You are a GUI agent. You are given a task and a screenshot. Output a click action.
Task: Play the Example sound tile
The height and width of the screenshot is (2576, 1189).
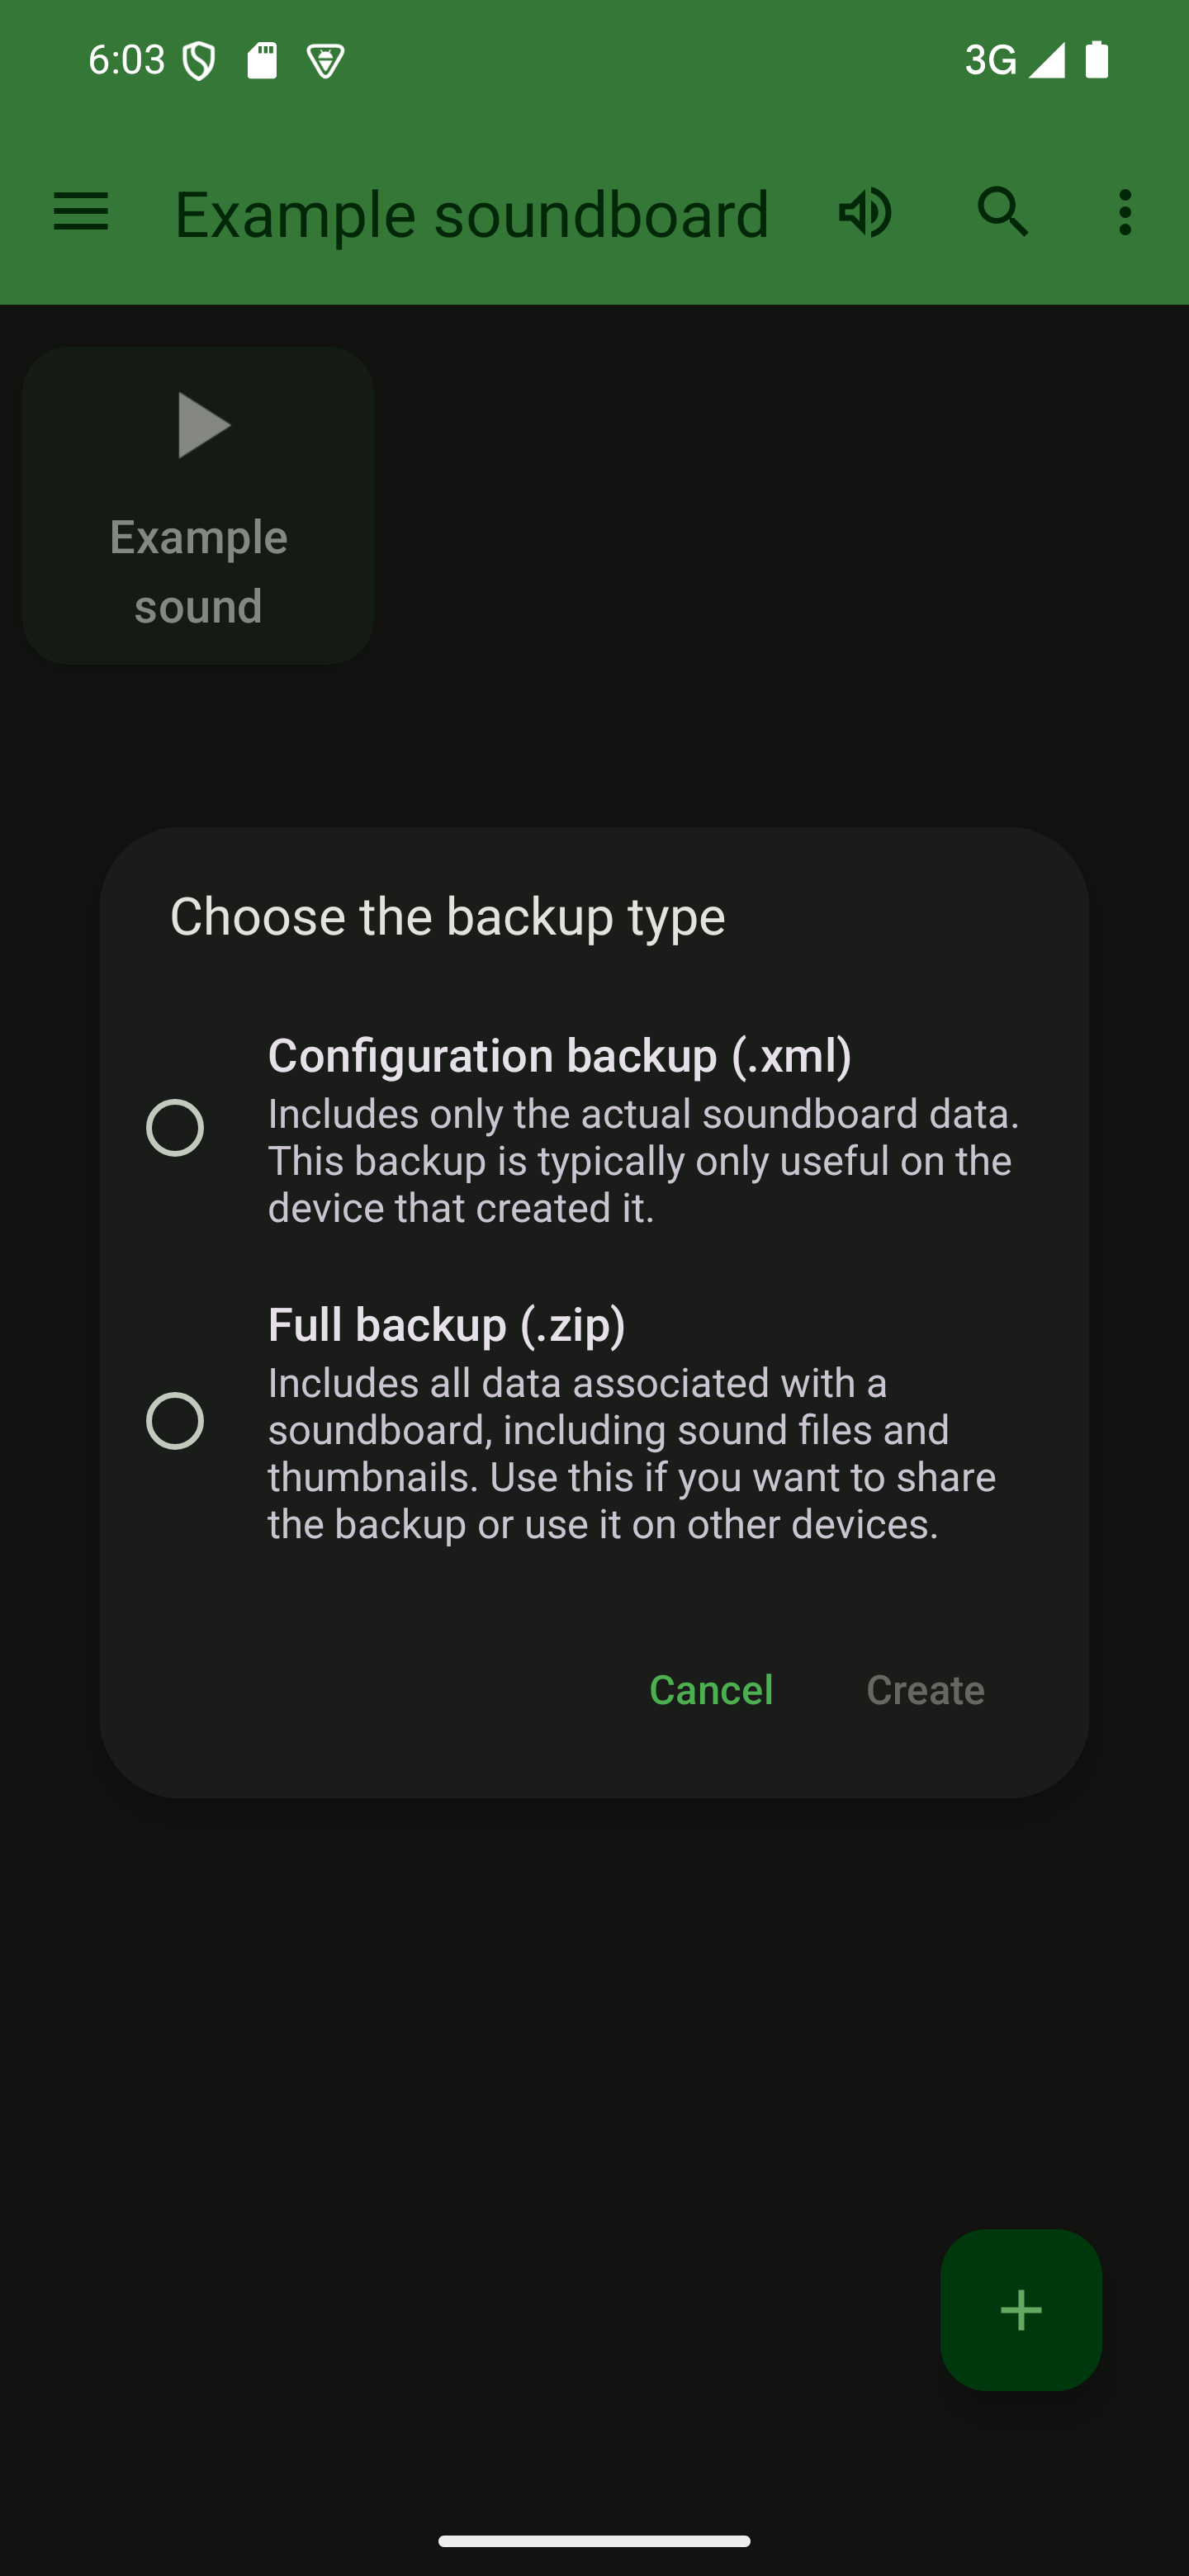tap(198, 505)
